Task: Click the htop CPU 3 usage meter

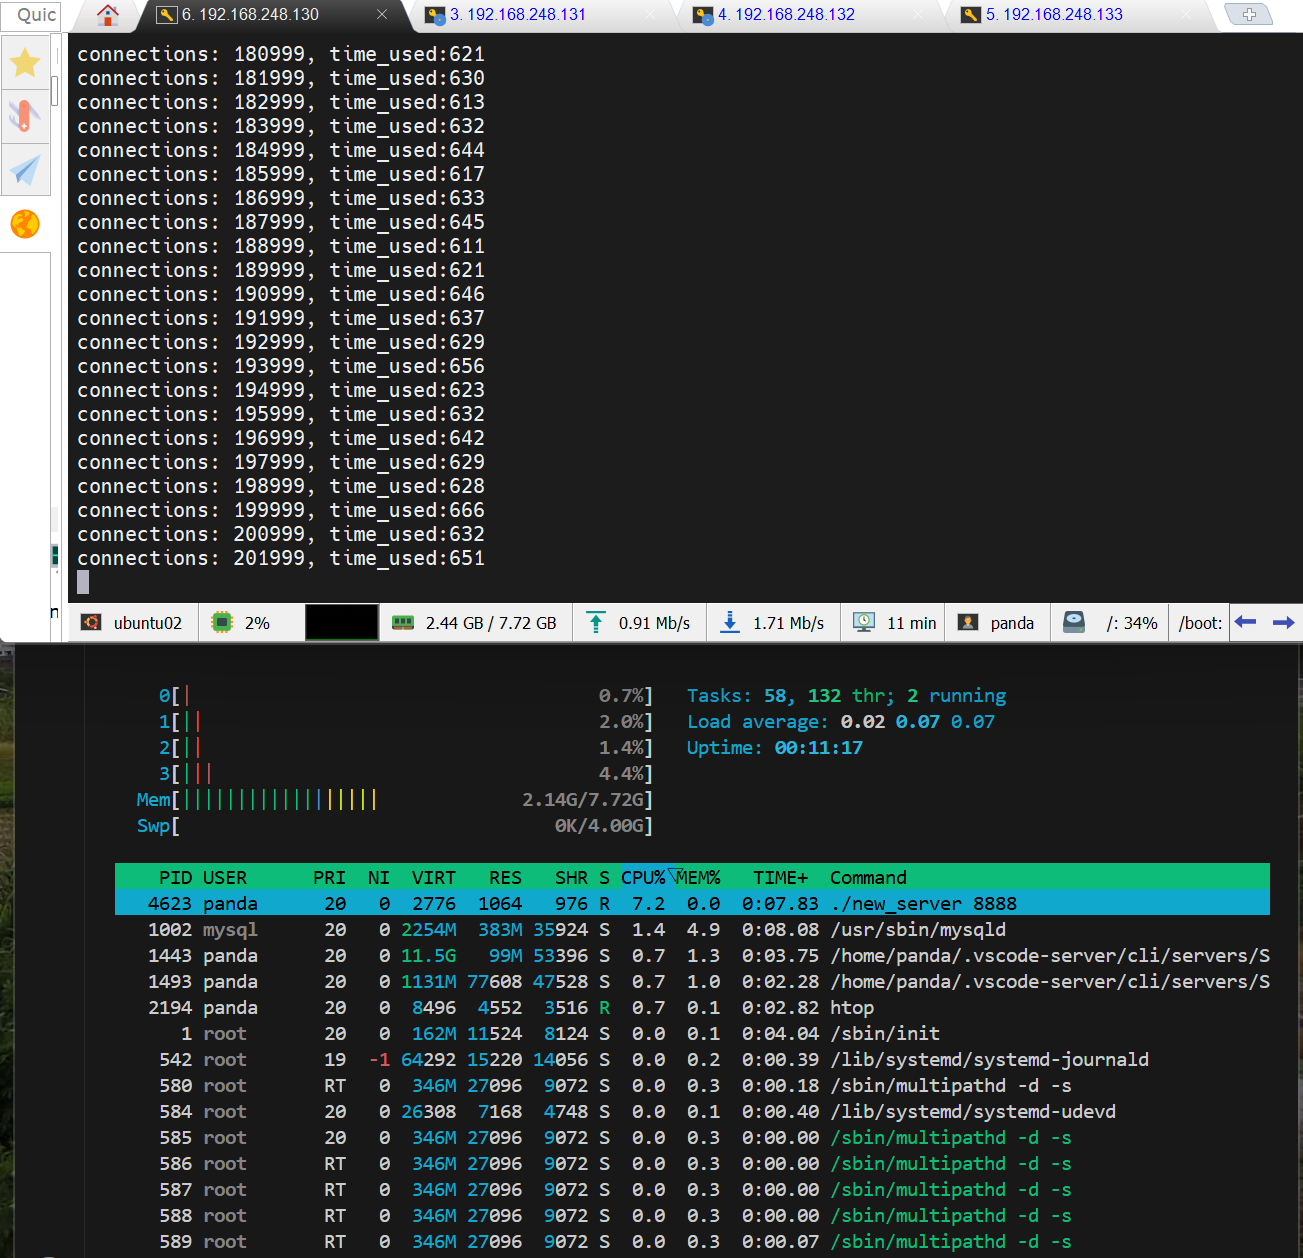Action: coord(405,773)
